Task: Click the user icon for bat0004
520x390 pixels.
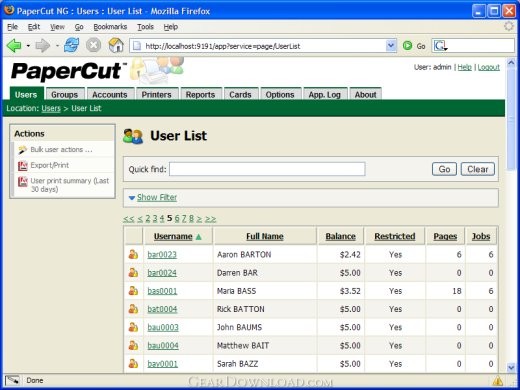Action: point(133,309)
